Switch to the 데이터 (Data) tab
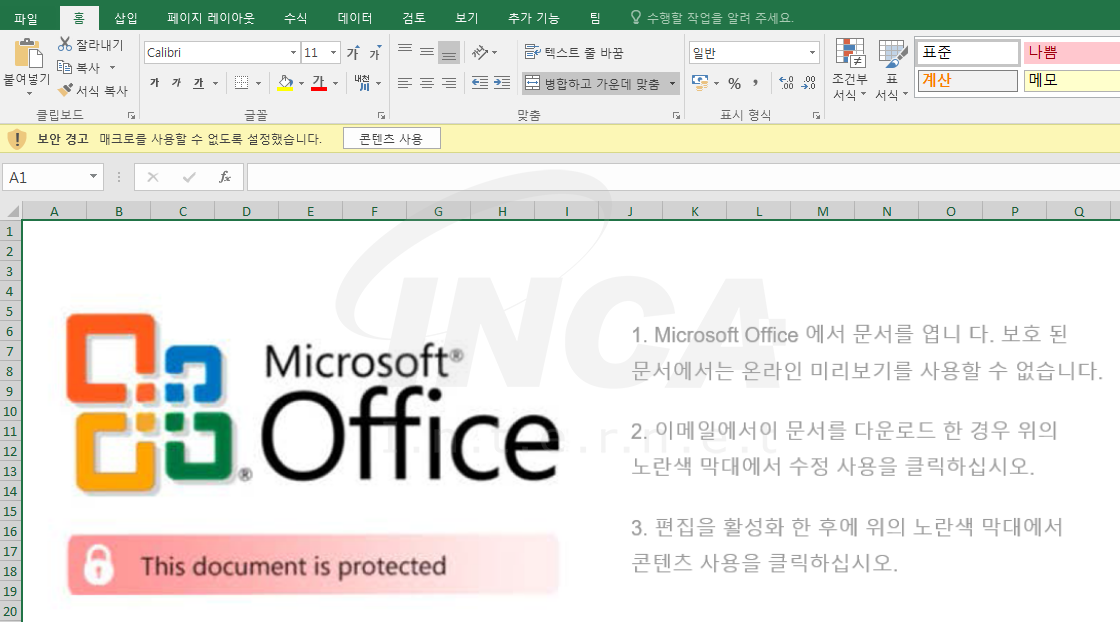This screenshot has width=1120, height=622. point(354,18)
